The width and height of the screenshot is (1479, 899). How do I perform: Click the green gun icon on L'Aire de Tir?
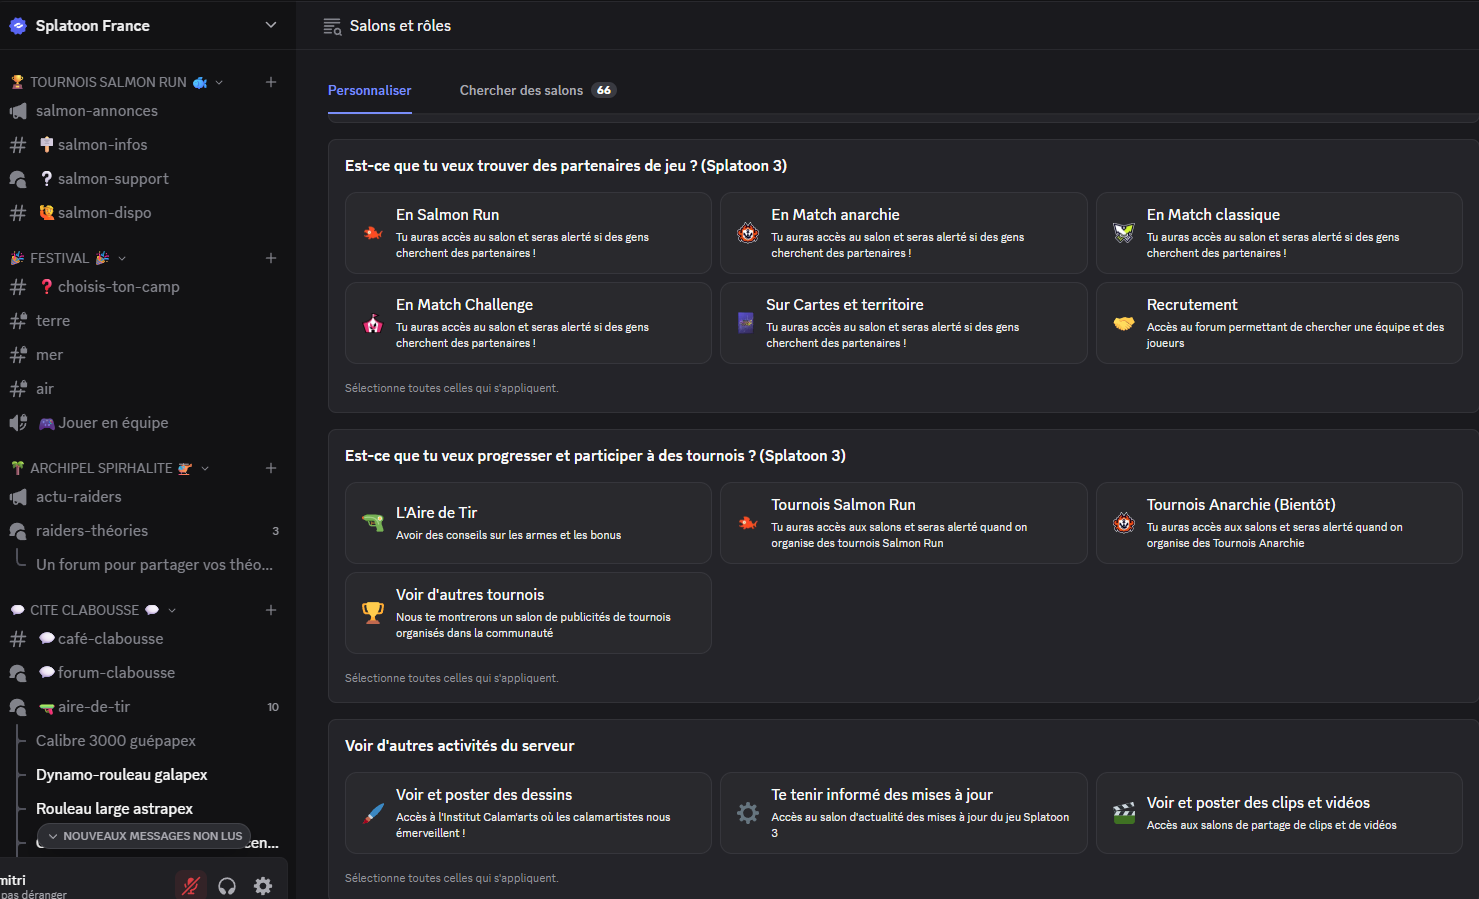[373, 523]
